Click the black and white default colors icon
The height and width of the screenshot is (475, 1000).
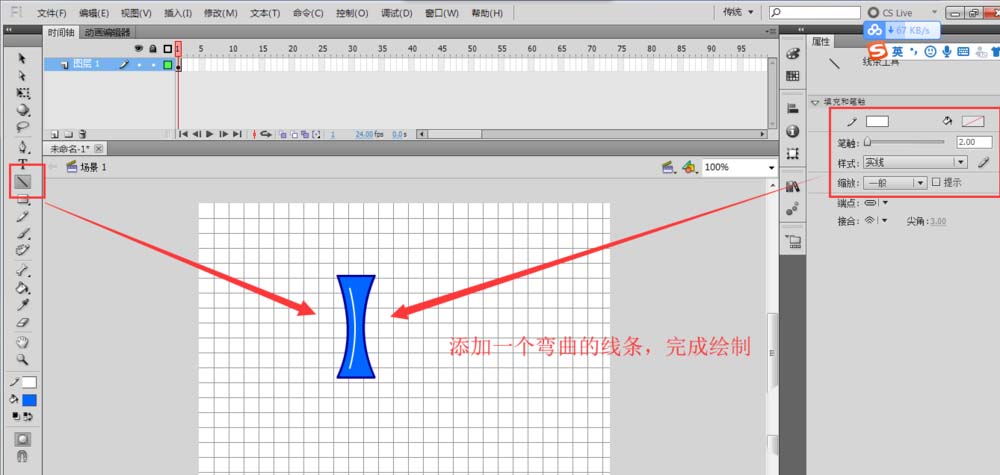coord(17,416)
